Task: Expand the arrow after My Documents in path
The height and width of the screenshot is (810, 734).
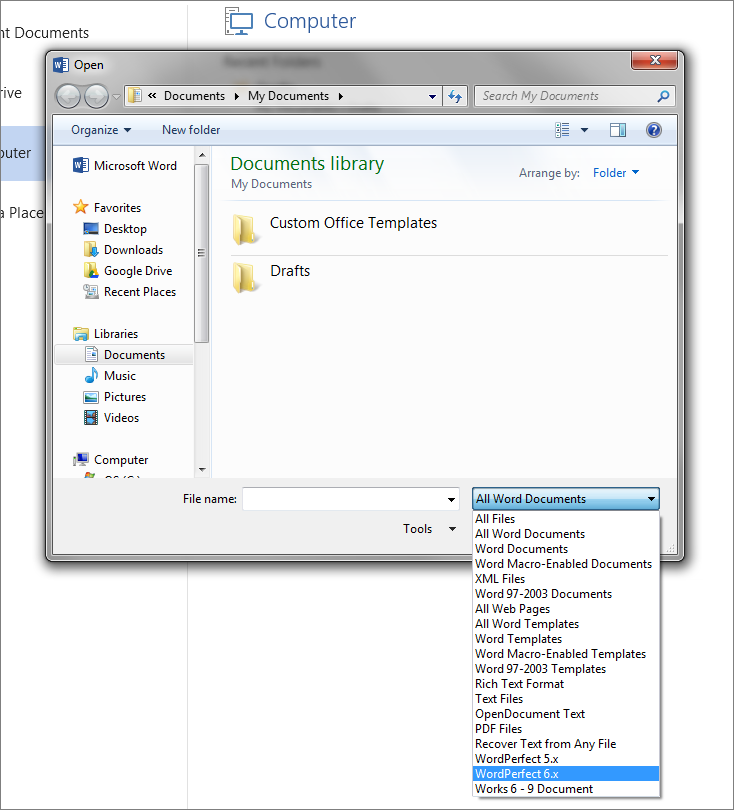Action: [341, 97]
